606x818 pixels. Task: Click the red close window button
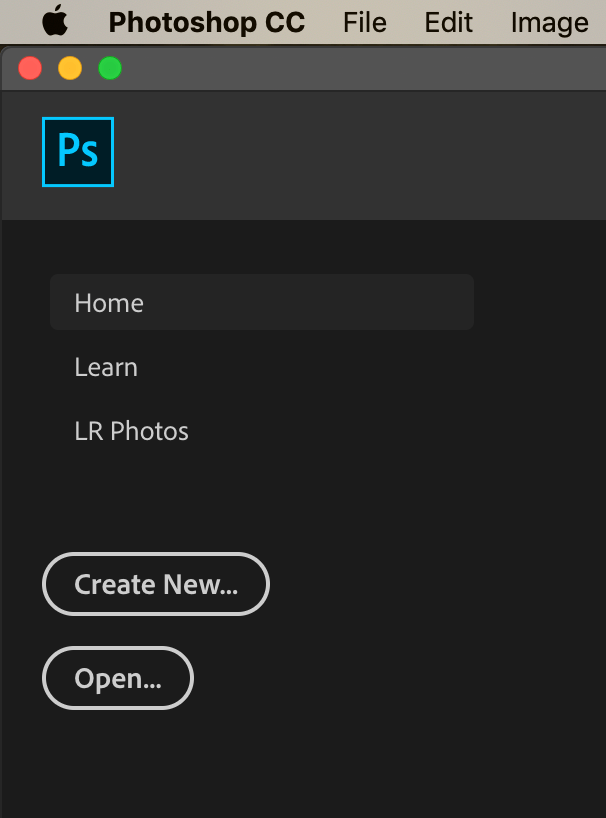(29, 68)
